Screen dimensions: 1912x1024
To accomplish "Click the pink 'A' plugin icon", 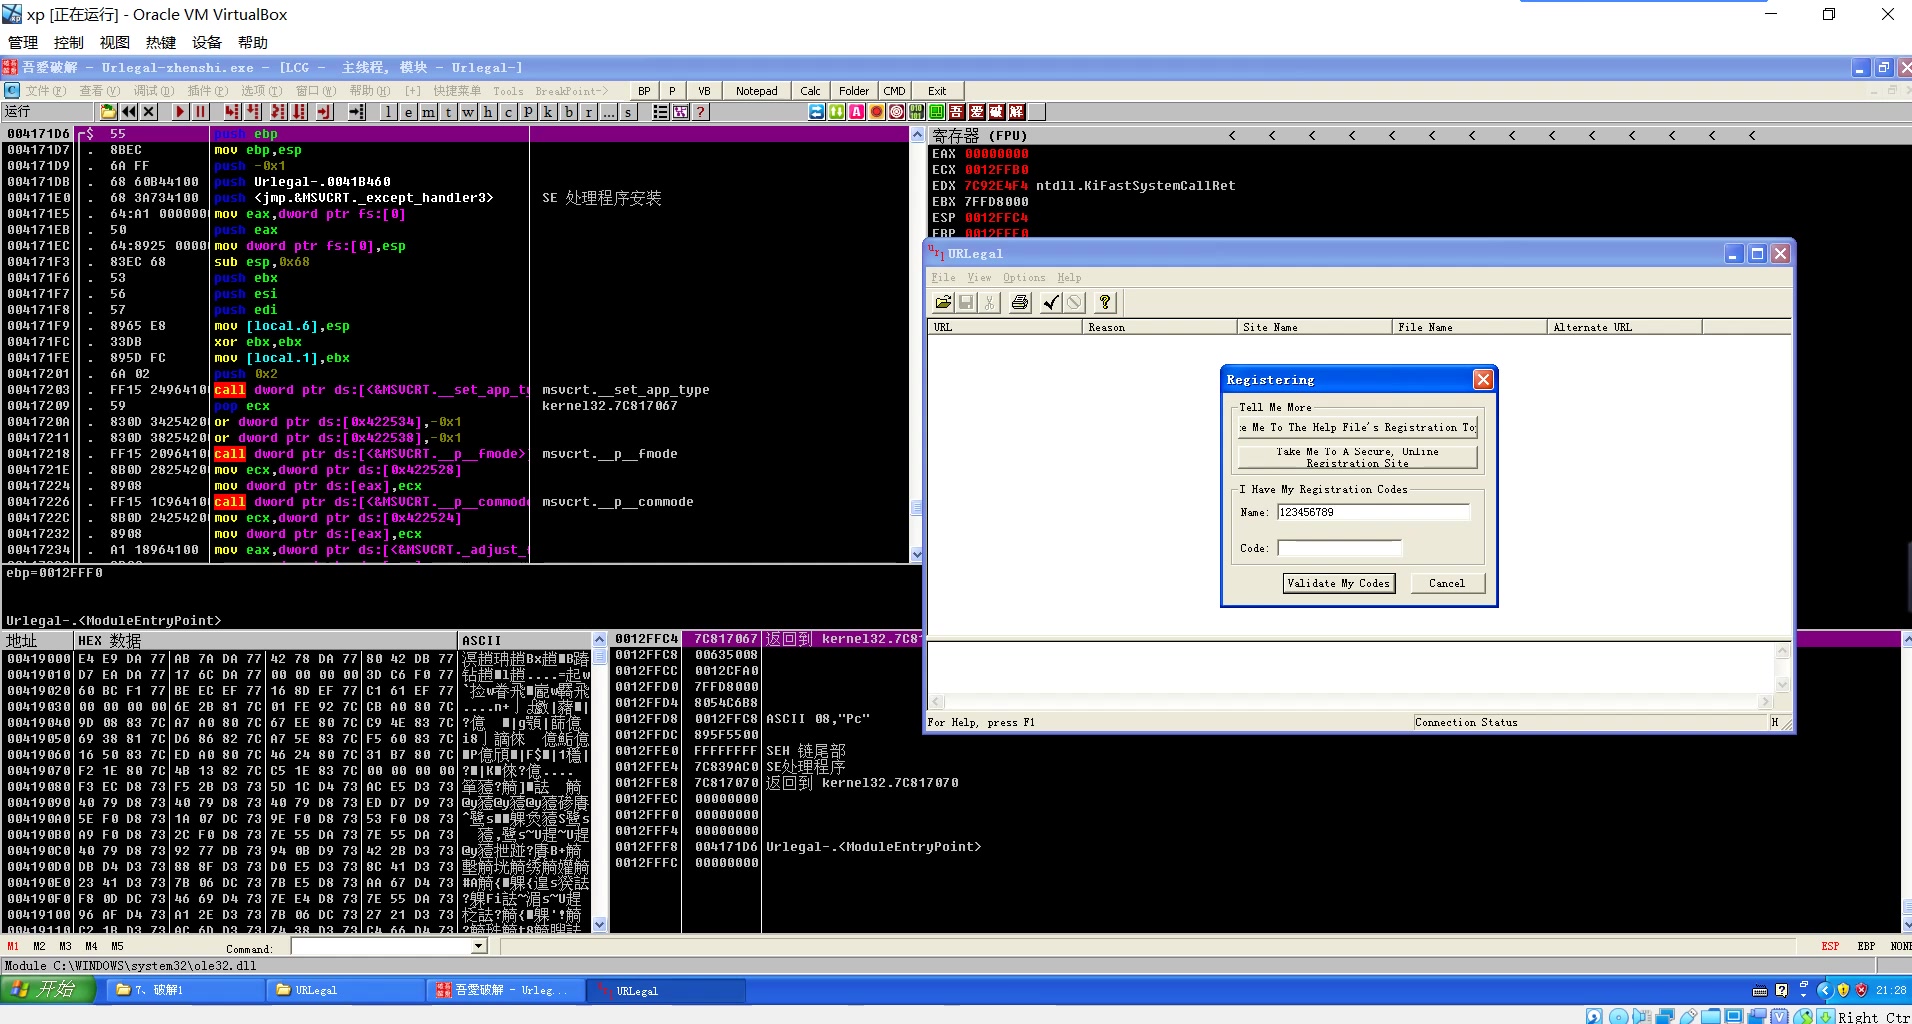I will point(857,112).
